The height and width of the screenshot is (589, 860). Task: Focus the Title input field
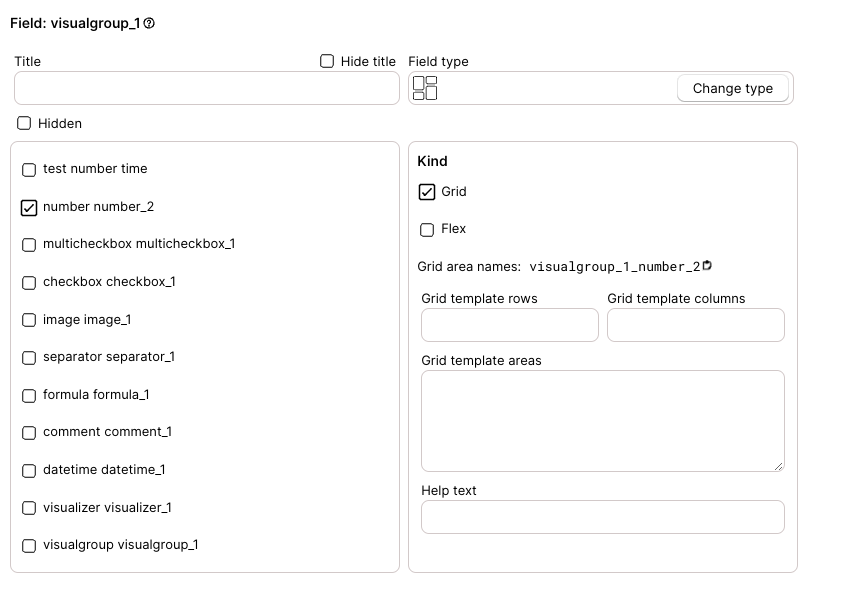tap(207, 88)
